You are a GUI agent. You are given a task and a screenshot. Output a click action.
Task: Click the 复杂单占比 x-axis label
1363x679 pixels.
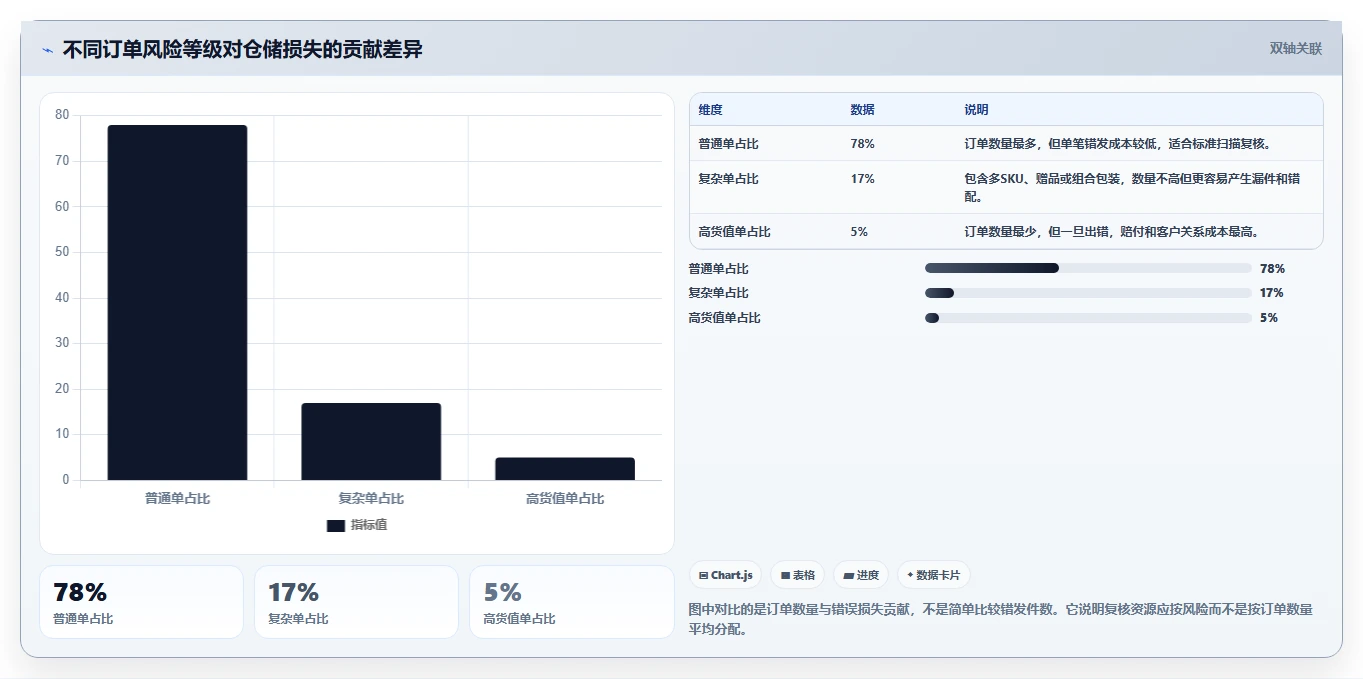(371, 498)
